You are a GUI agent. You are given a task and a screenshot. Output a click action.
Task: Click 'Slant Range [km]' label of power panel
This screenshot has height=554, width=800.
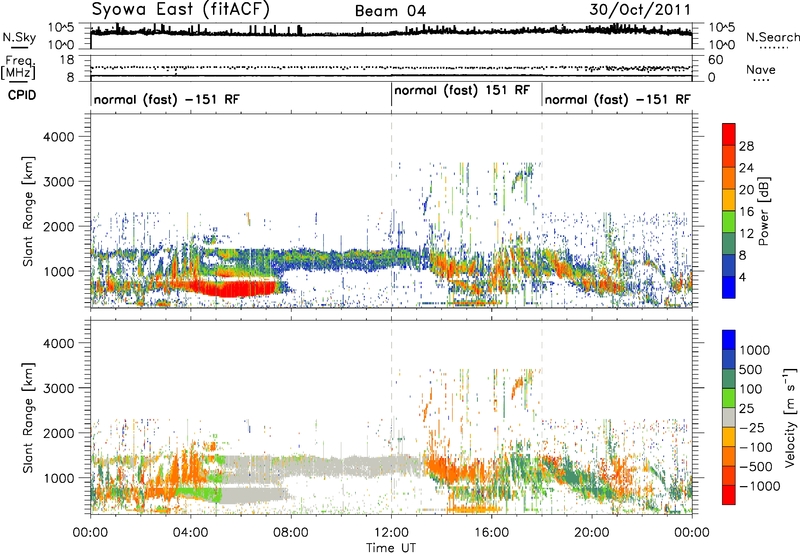tap(28, 211)
